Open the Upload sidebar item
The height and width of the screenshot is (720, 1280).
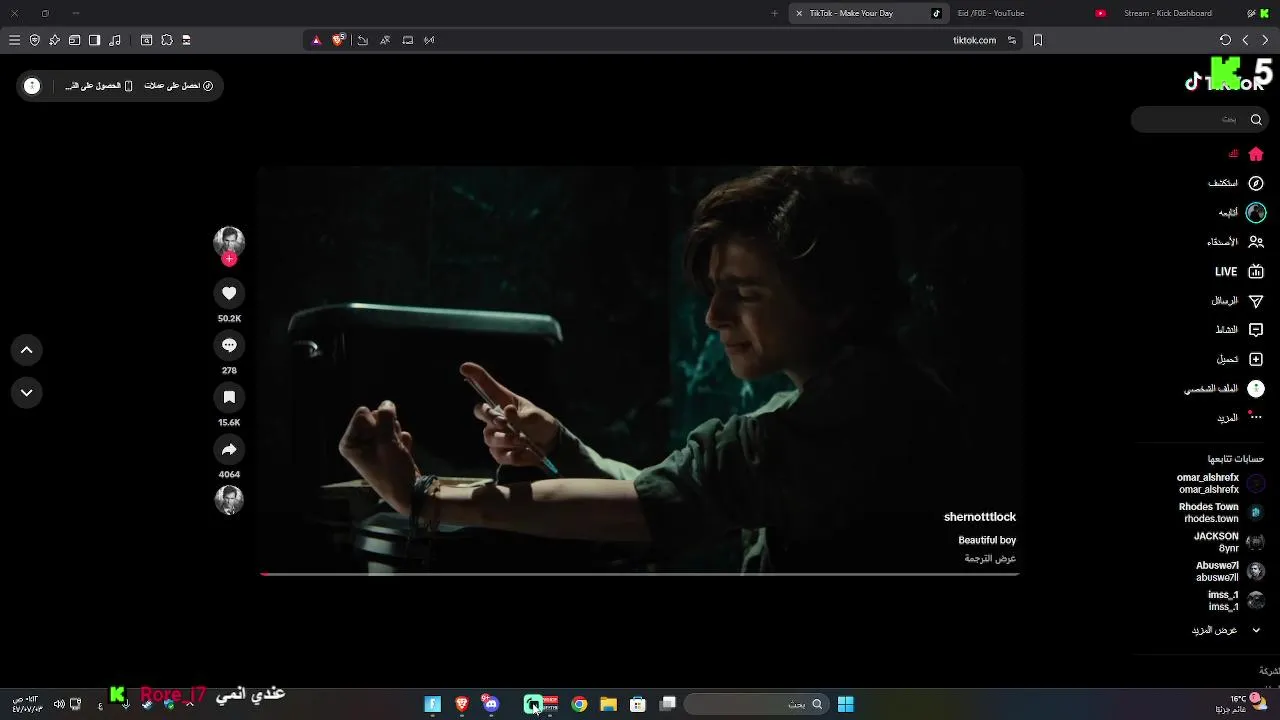pyautogui.click(x=1240, y=359)
